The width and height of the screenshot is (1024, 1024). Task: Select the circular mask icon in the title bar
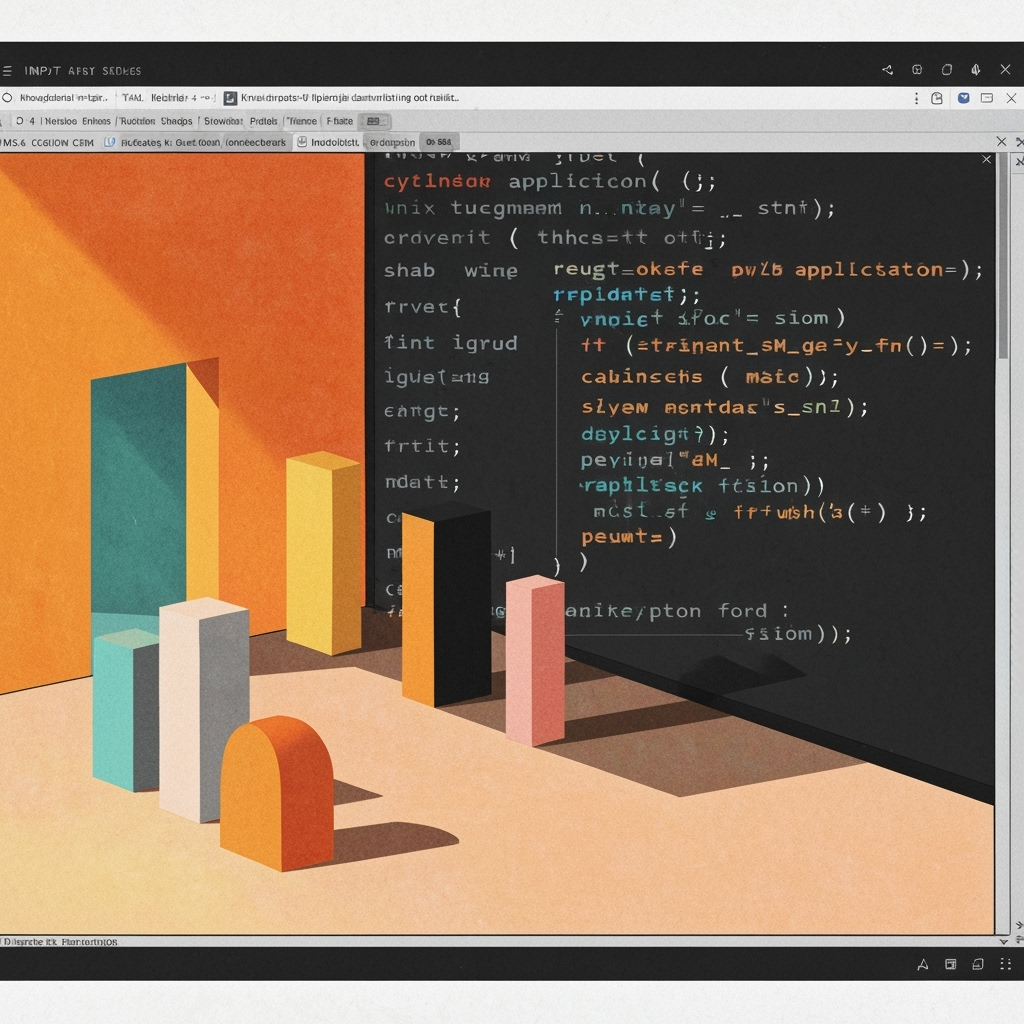point(947,69)
